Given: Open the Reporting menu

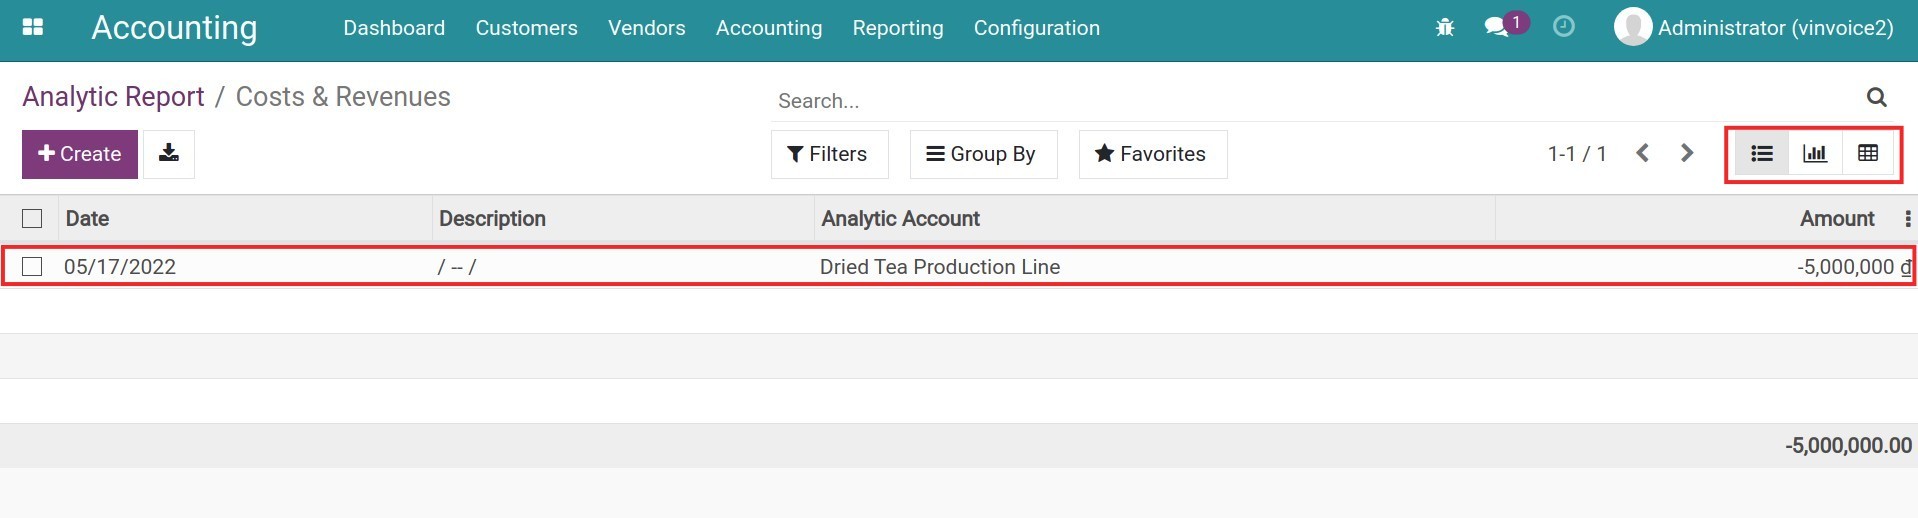Looking at the screenshot, I should 897,28.
